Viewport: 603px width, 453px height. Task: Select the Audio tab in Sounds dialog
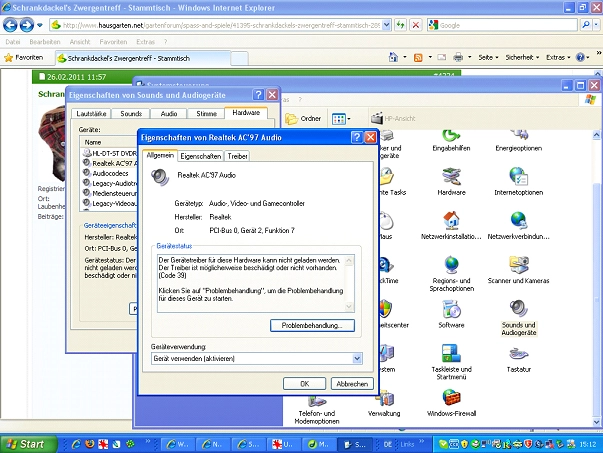(x=169, y=113)
